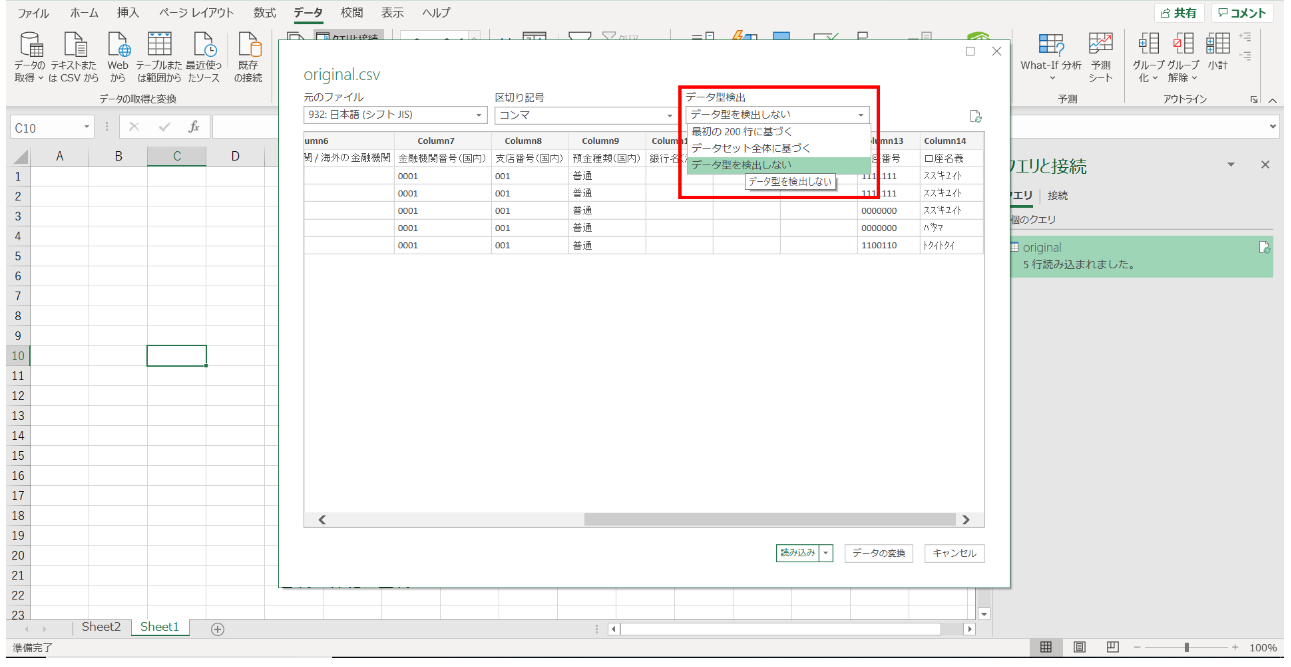The image size is (1291, 667).
Task: Click the zoom out minus button
Action: point(1137,647)
